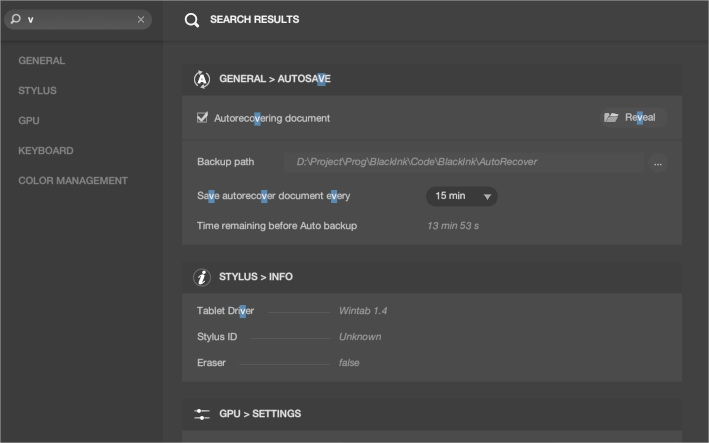Select Keyboard in the sidebar
Screen dimensions: 709x443
click(x=46, y=151)
